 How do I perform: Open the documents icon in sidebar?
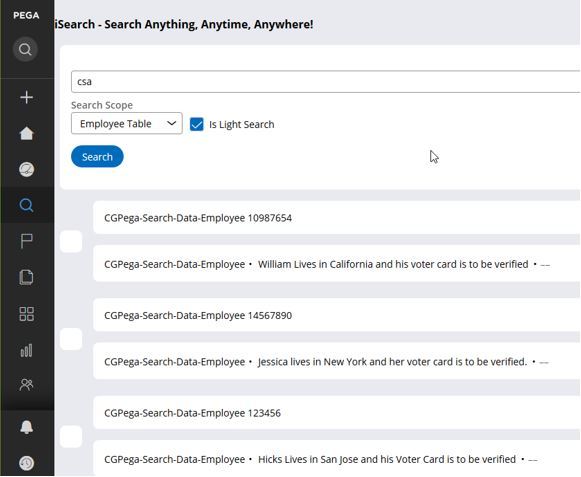[x=26, y=277]
